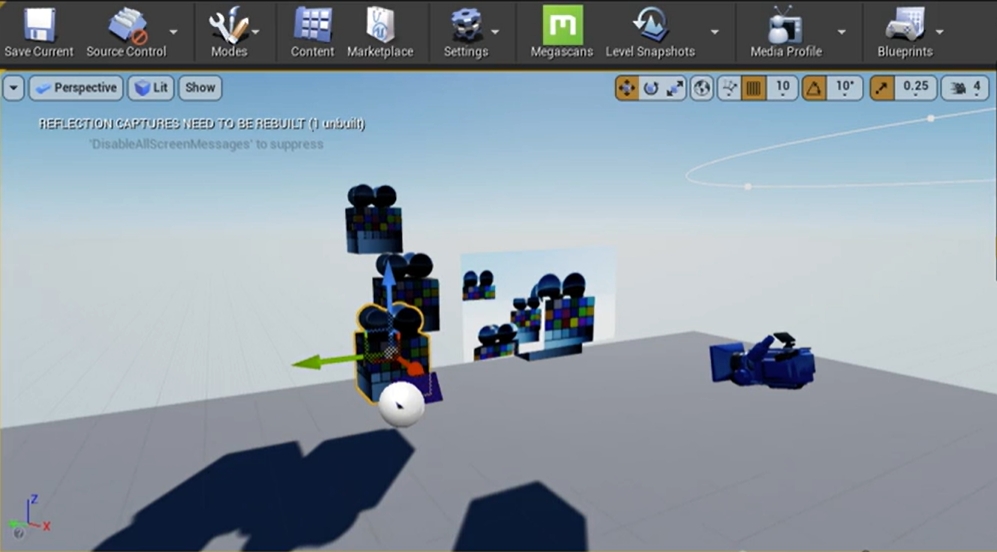Open the Marketplace
This screenshot has height=552, width=997.
[x=379, y=32]
